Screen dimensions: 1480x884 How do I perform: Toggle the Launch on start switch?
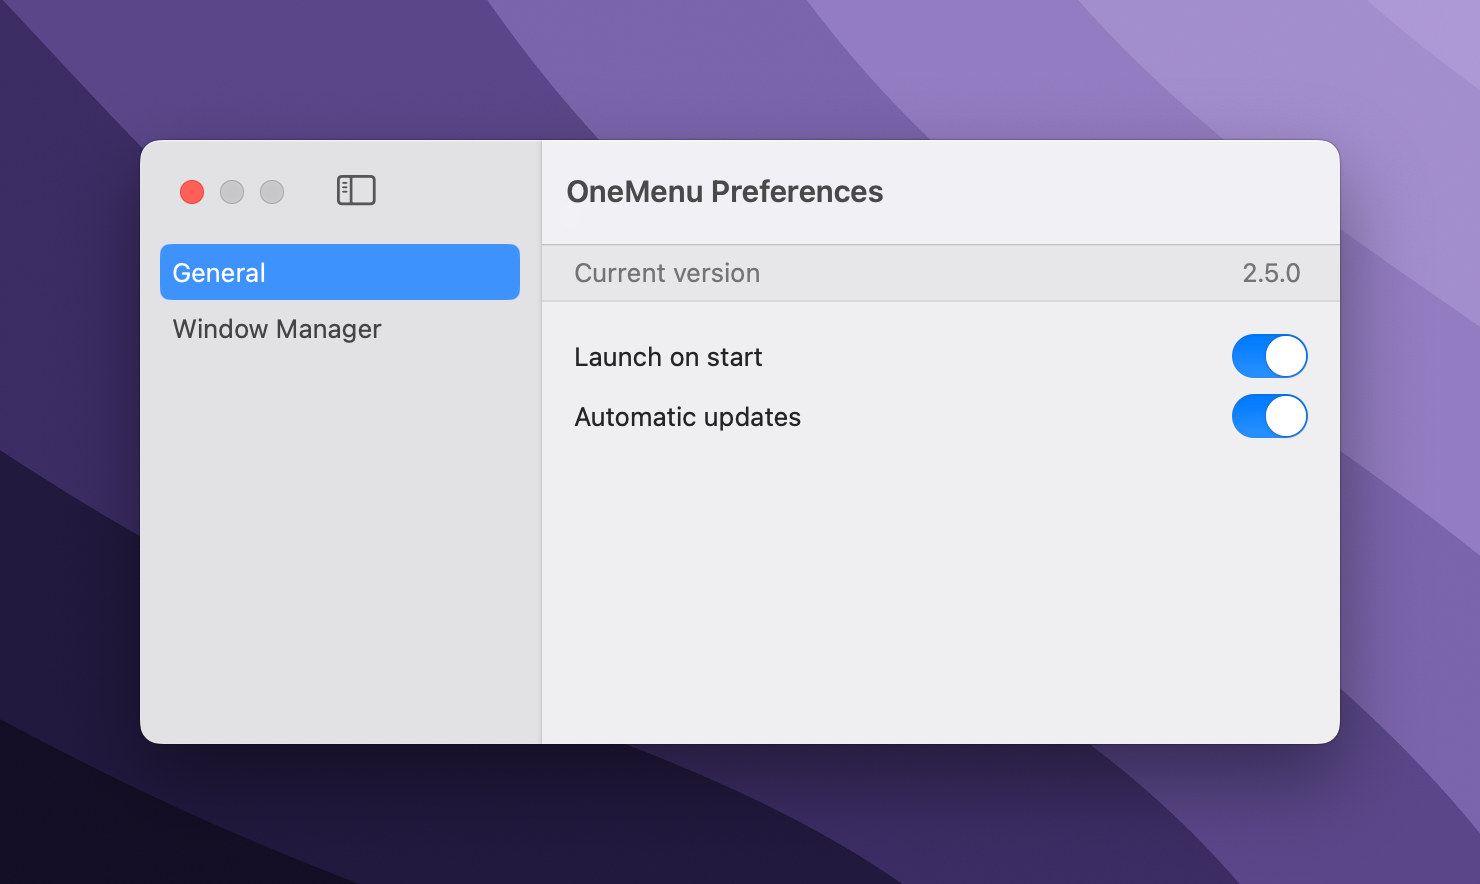click(1269, 356)
